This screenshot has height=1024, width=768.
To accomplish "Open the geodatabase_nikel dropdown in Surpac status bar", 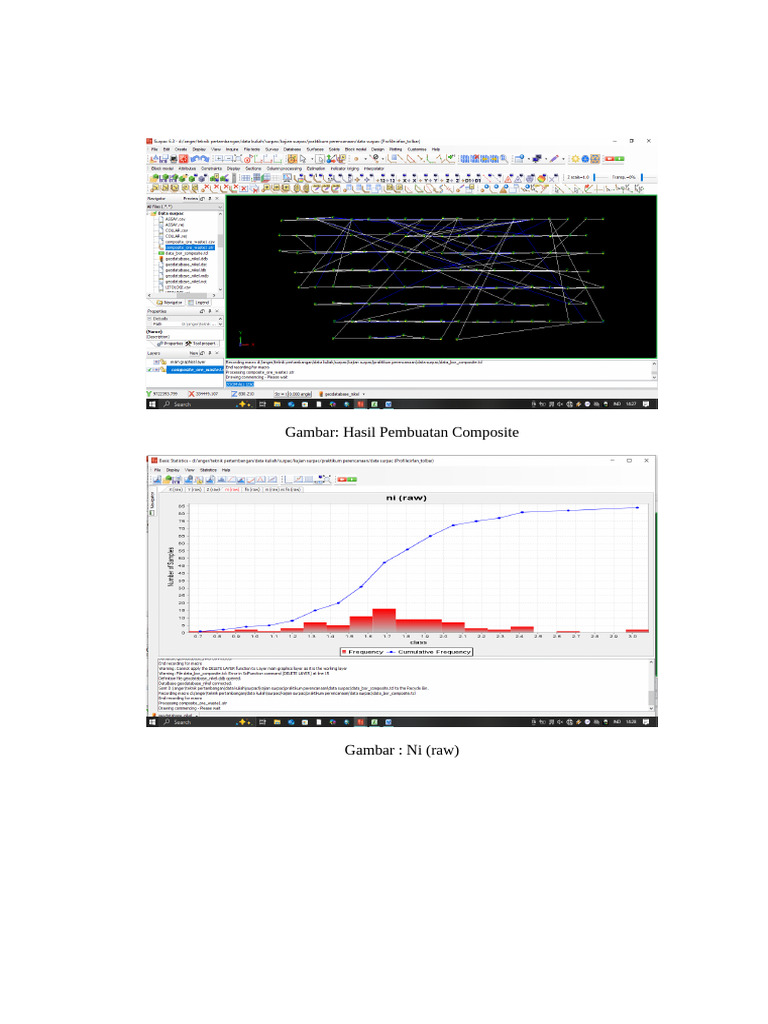I will pyautogui.click(x=363, y=394).
